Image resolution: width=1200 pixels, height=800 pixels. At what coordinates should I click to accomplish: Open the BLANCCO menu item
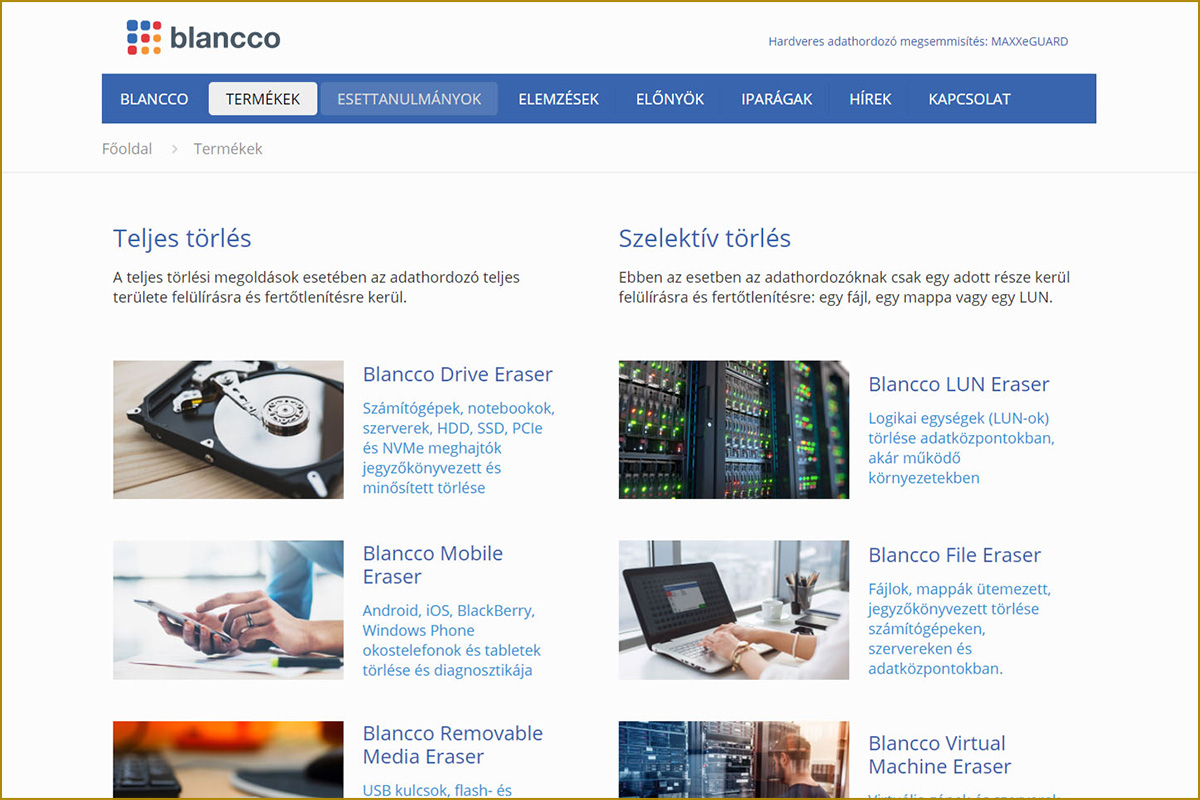(154, 99)
